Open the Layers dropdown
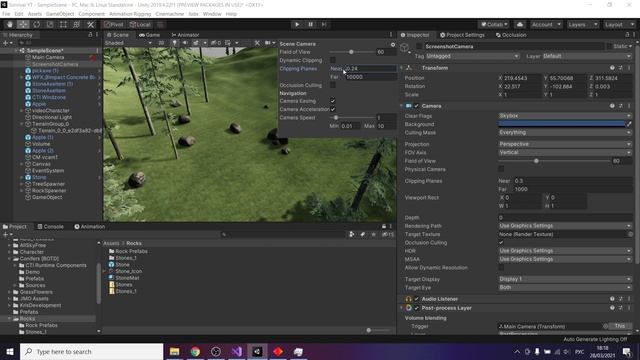Screen dimensions: 640x360 point(583,24)
